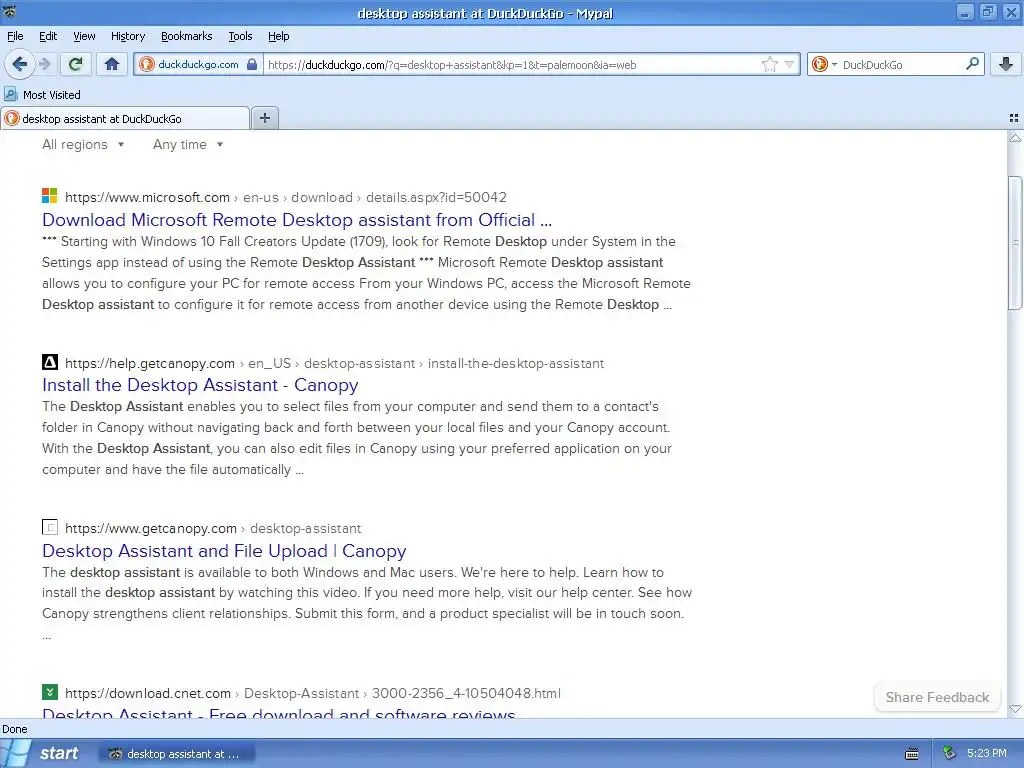This screenshot has height=768, width=1024.
Task: Open the list all tabs button
Action: click(x=1014, y=118)
